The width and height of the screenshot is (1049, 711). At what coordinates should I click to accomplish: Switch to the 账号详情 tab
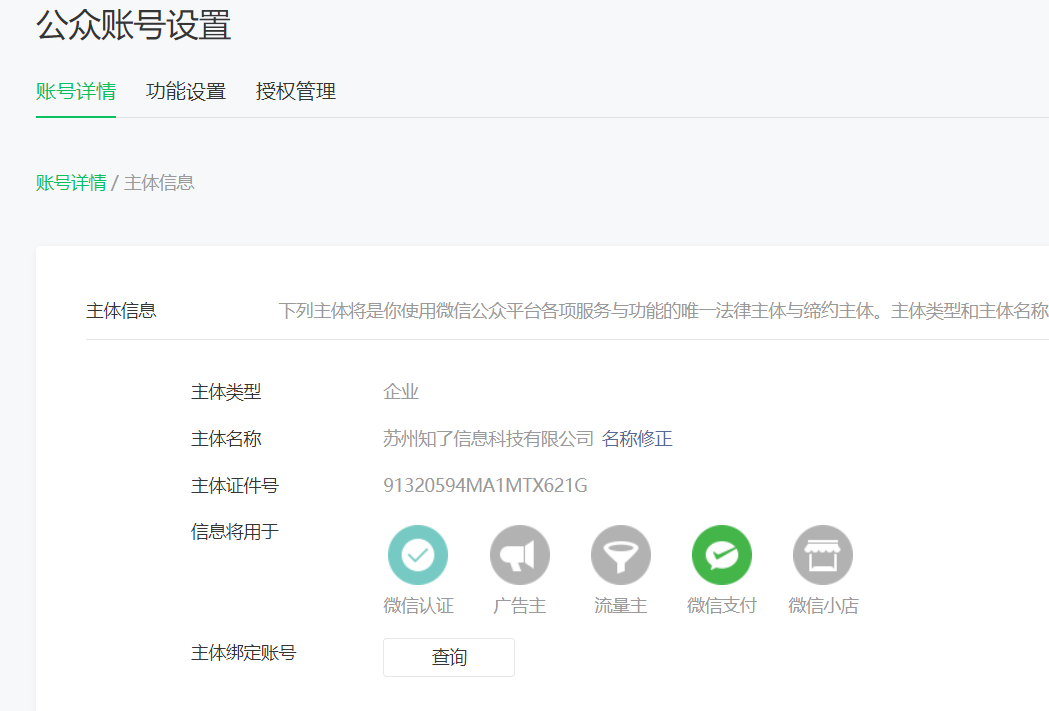pos(76,92)
